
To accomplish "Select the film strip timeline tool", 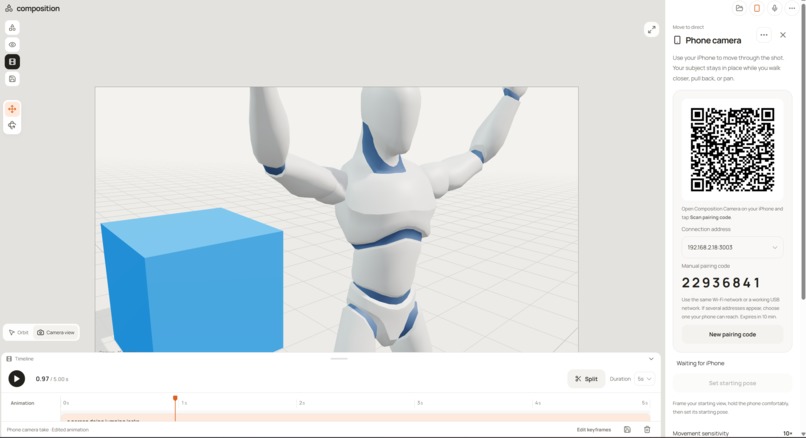I will point(12,62).
